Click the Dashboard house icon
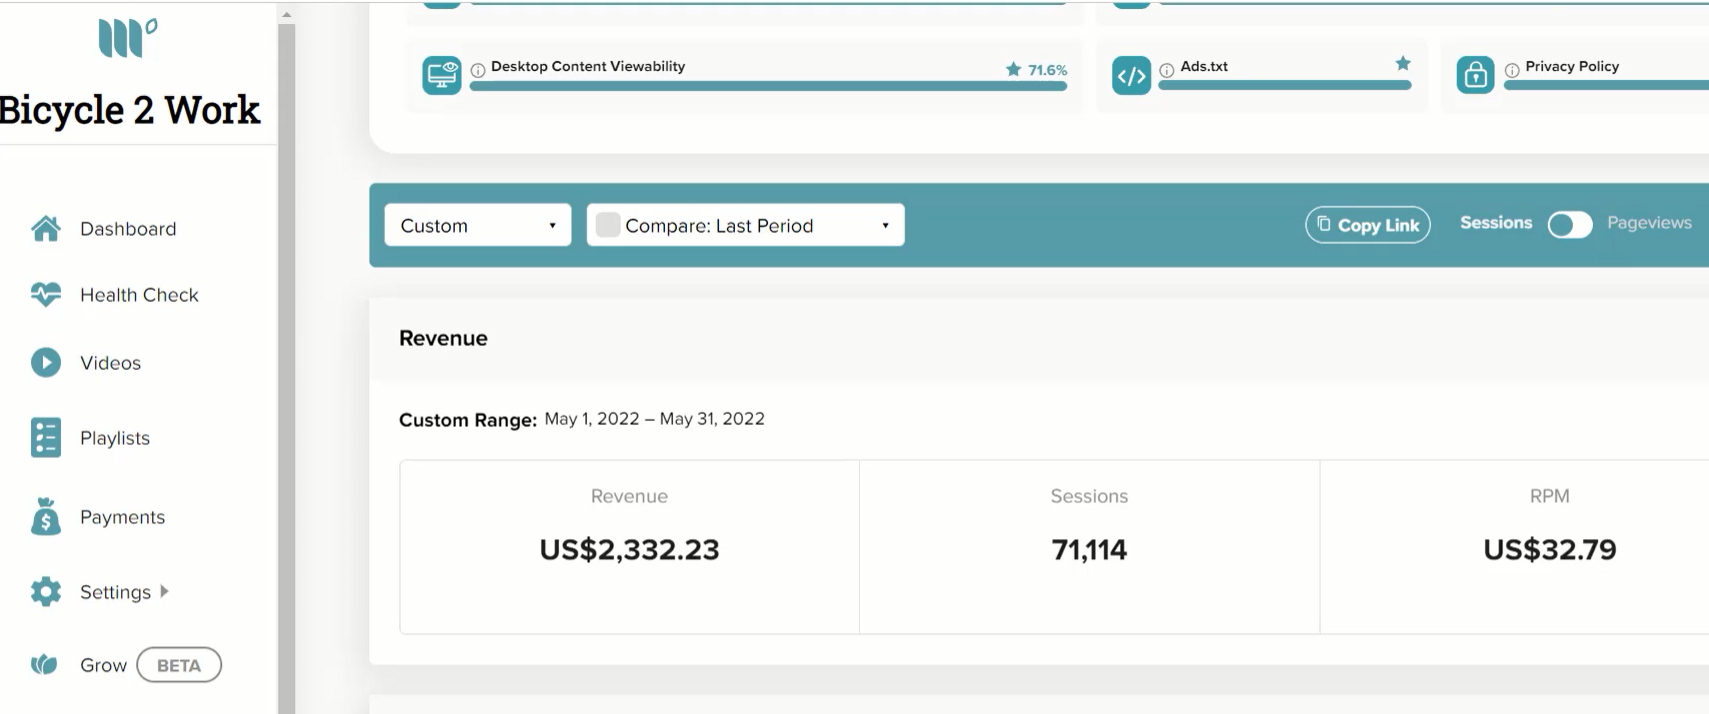The image size is (1709, 714). pos(46,229)
